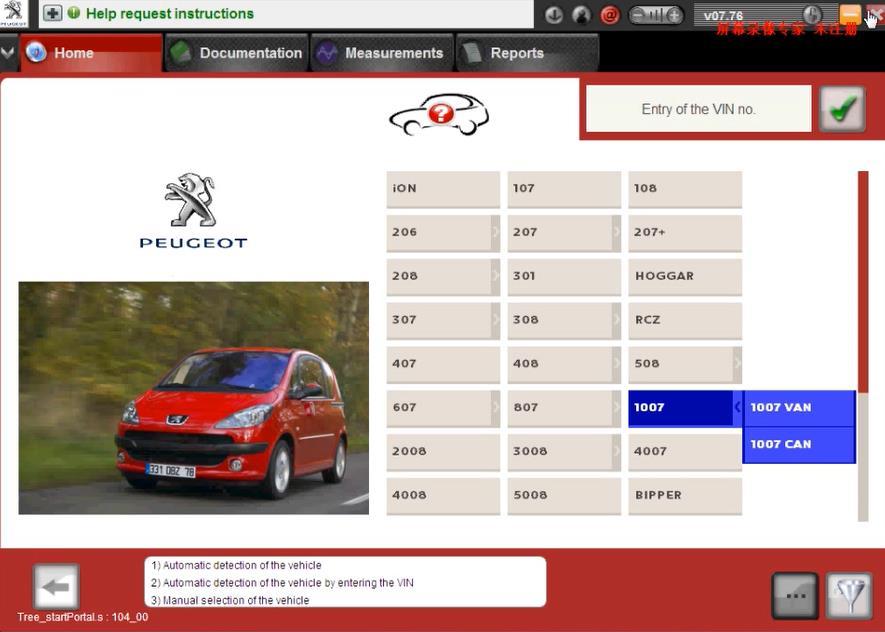Select the 1007 model button
This screenshot has height=632, width=885.
tap(680, 408)
